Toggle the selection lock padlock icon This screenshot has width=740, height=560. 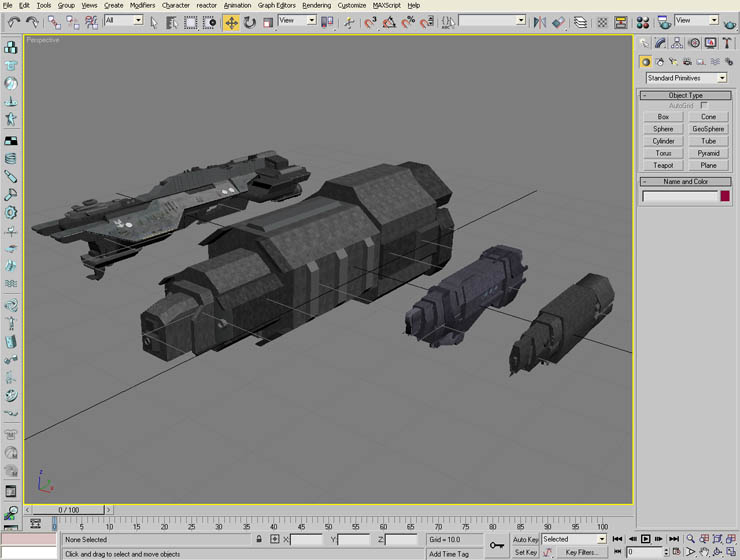pyautogui.click(x=259, y=540)
